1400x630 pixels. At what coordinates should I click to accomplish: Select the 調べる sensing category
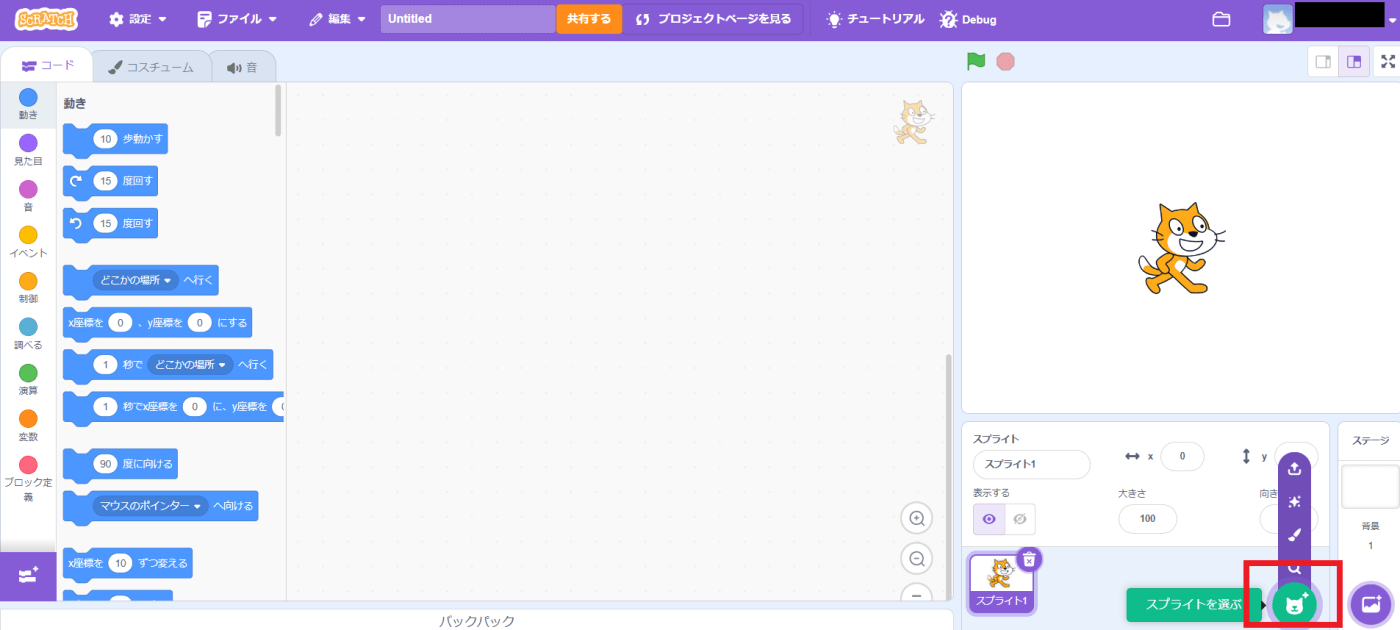pos(28,334)
